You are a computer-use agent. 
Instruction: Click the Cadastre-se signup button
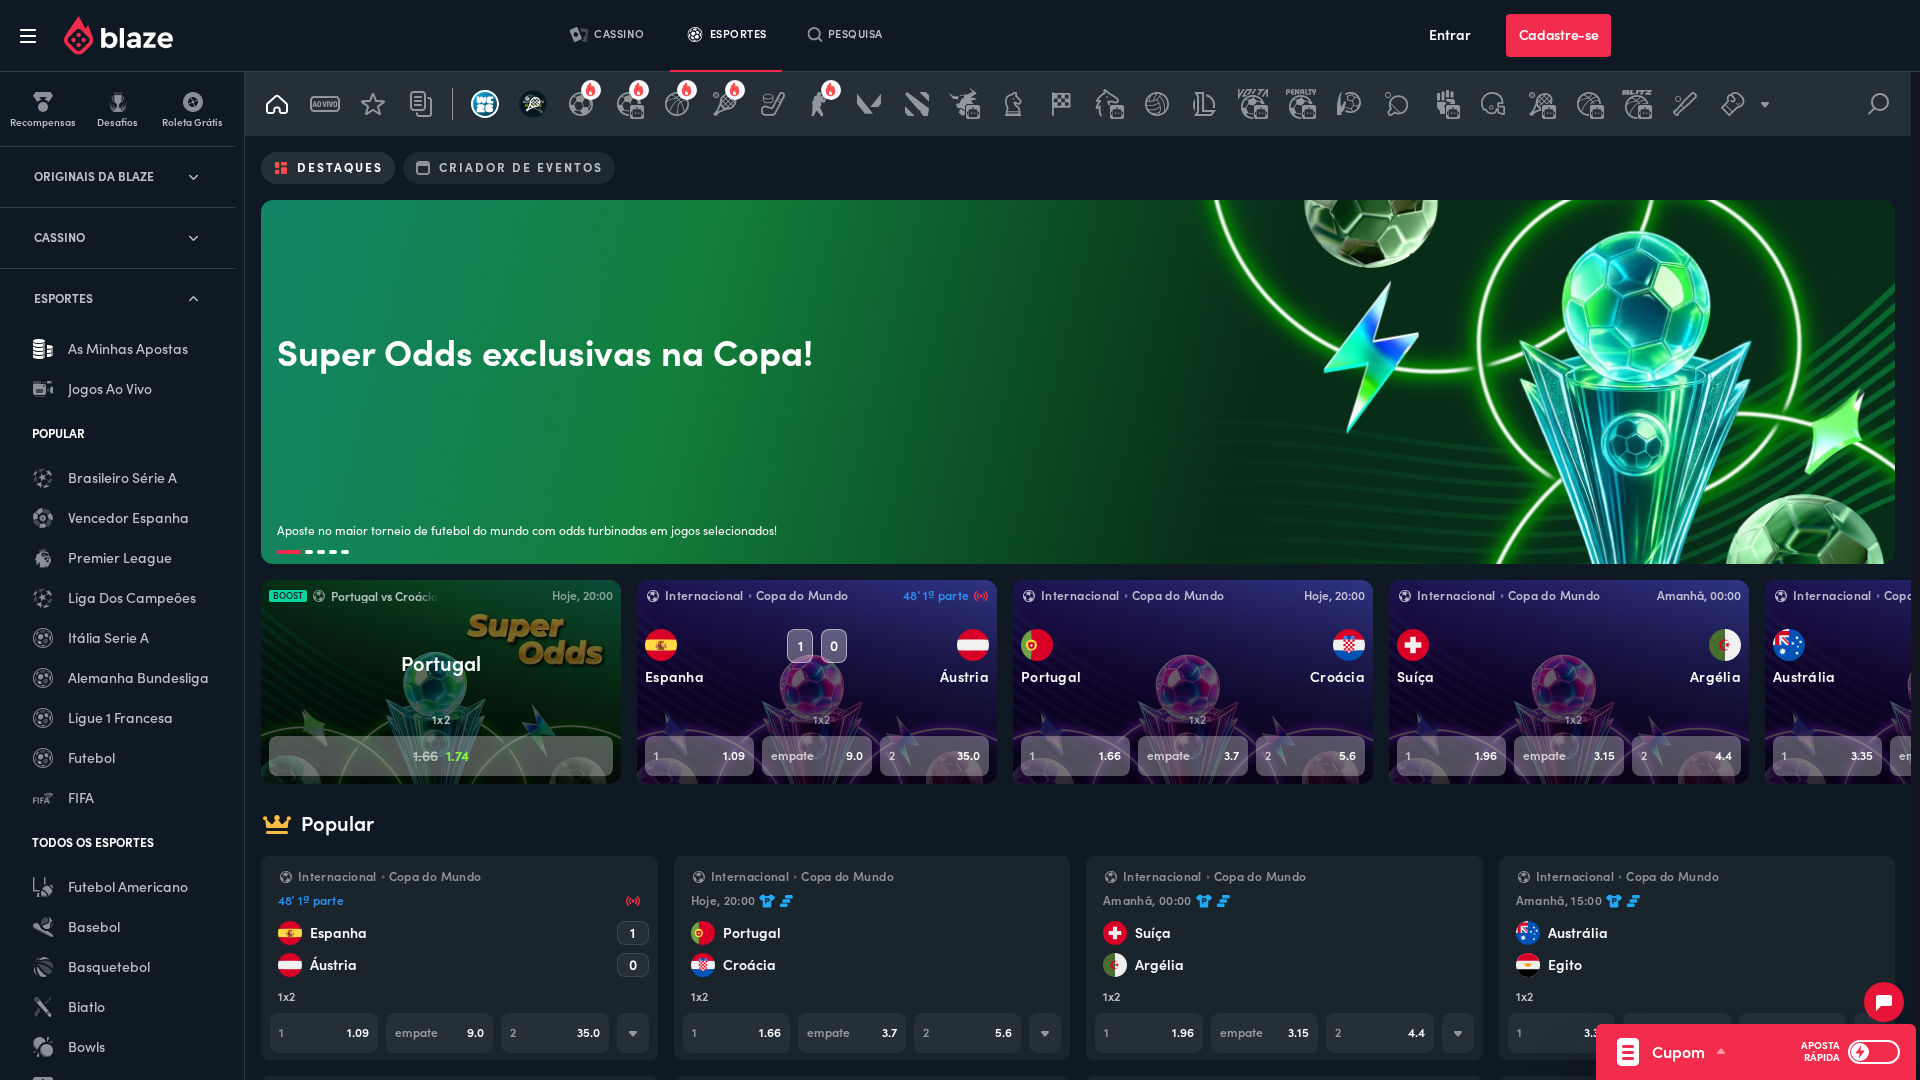coord(1558,35)
